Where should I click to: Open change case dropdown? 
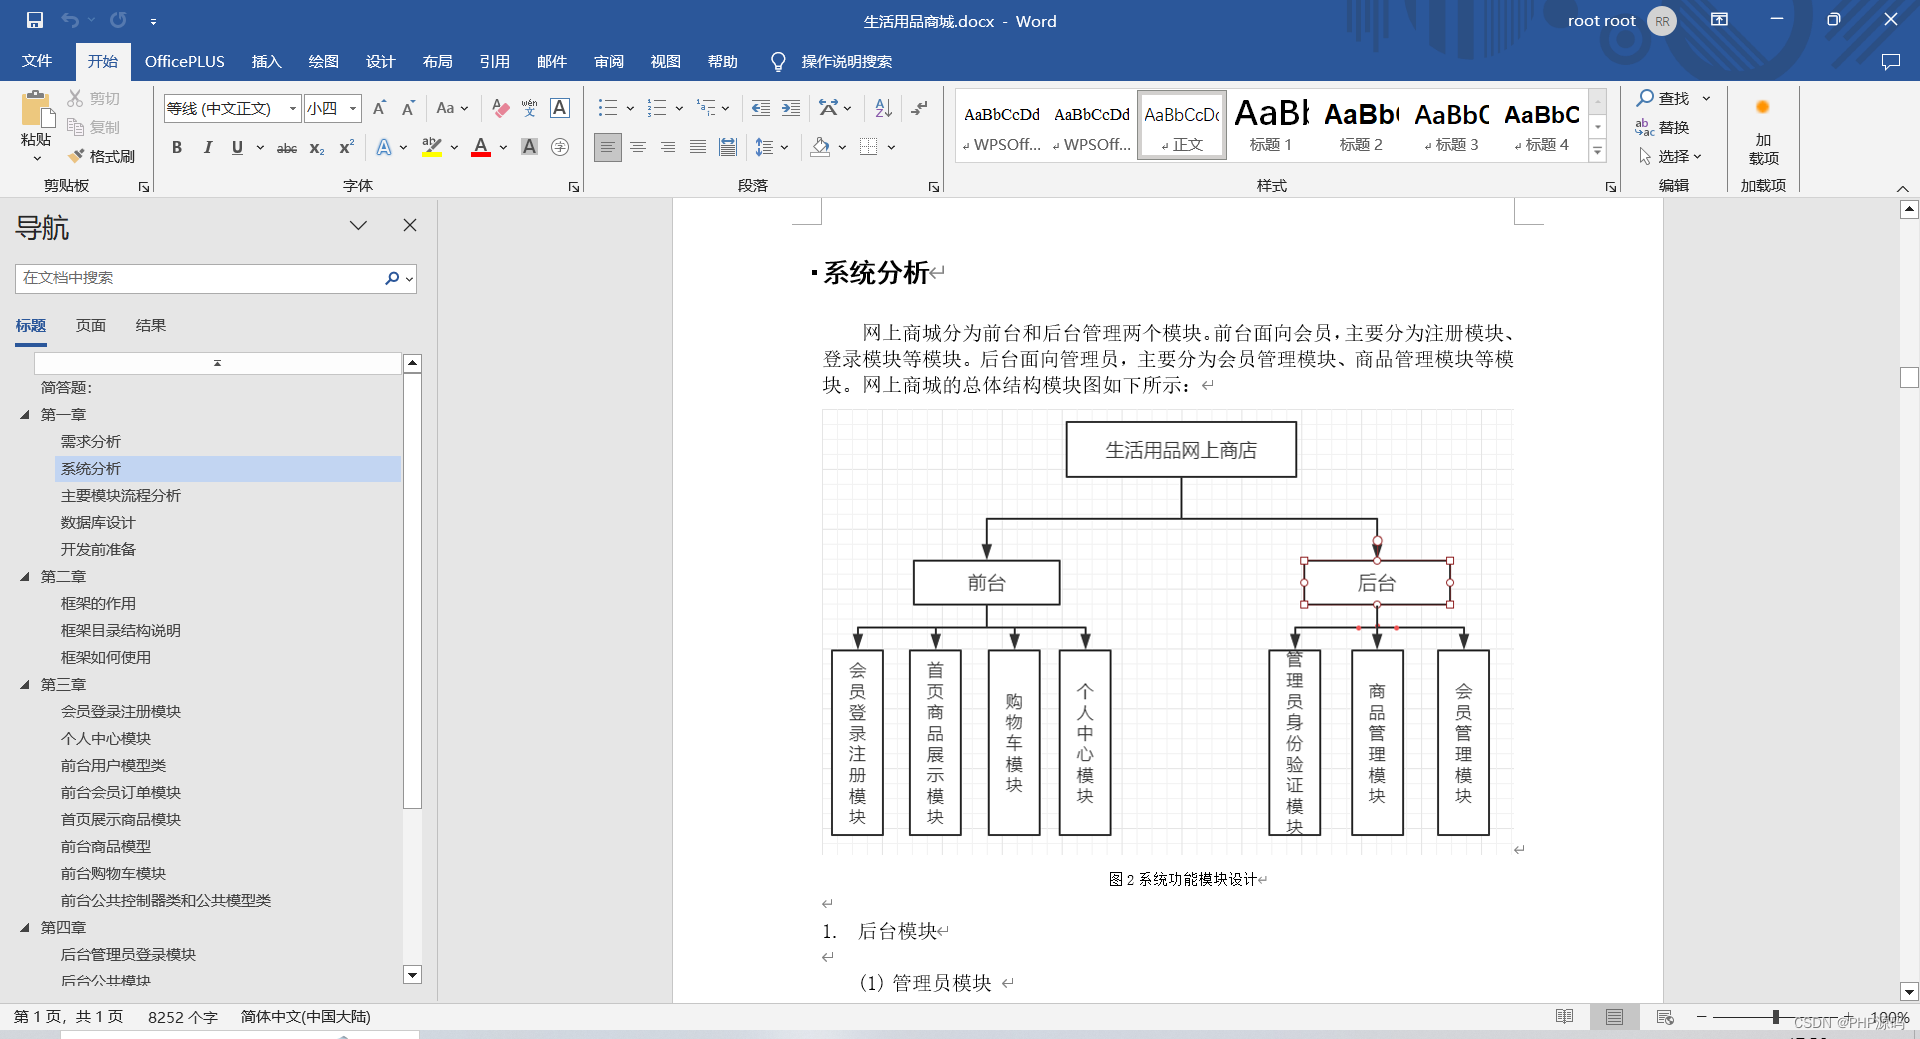pyautogui.click(x=452, y=108)
